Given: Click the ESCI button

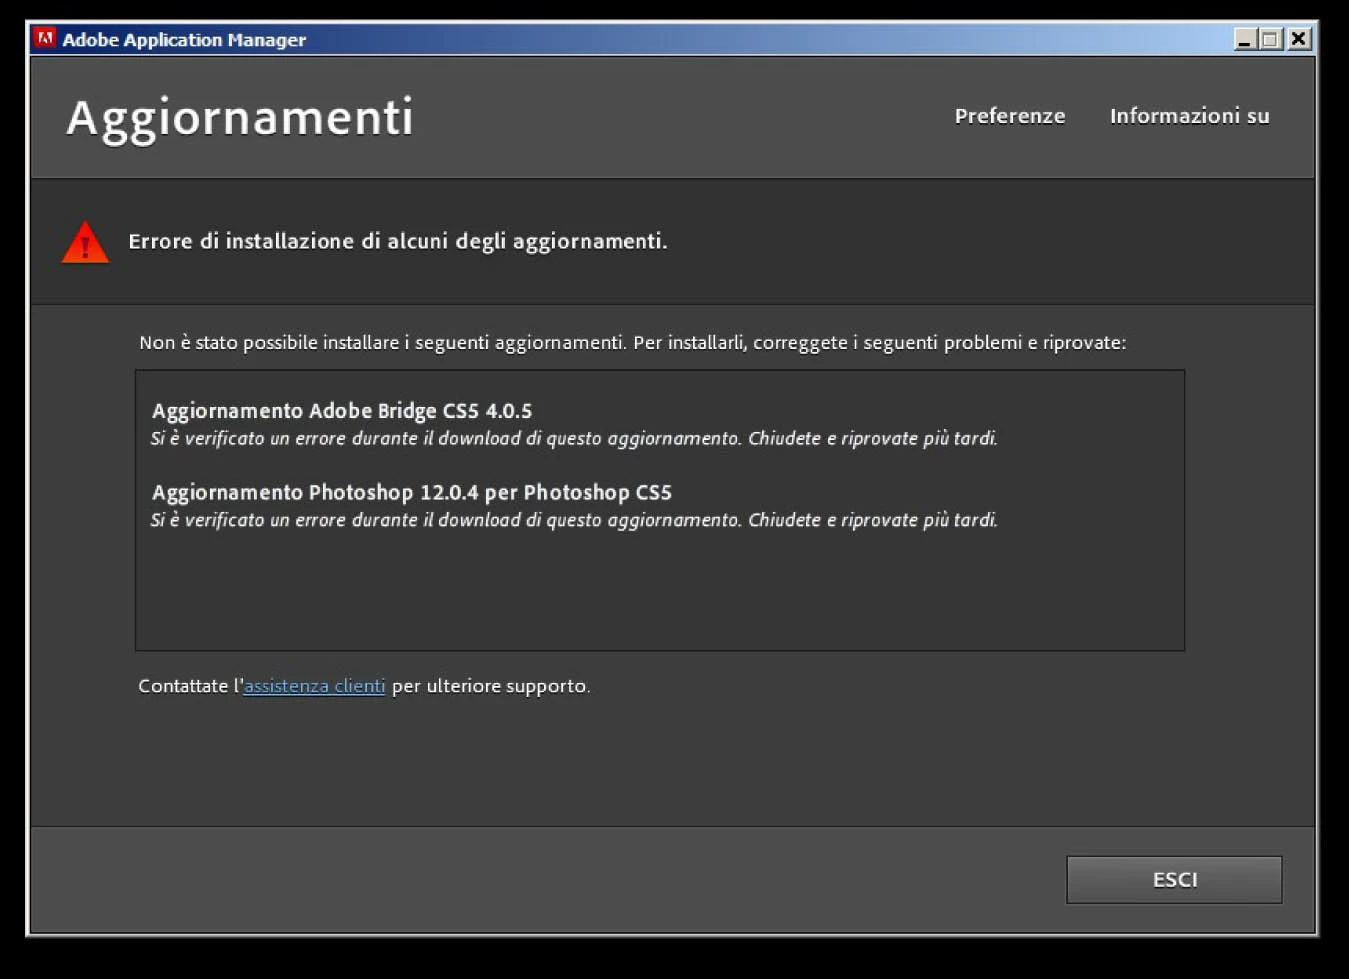Looking at the screenshot, I should 1174,879.
